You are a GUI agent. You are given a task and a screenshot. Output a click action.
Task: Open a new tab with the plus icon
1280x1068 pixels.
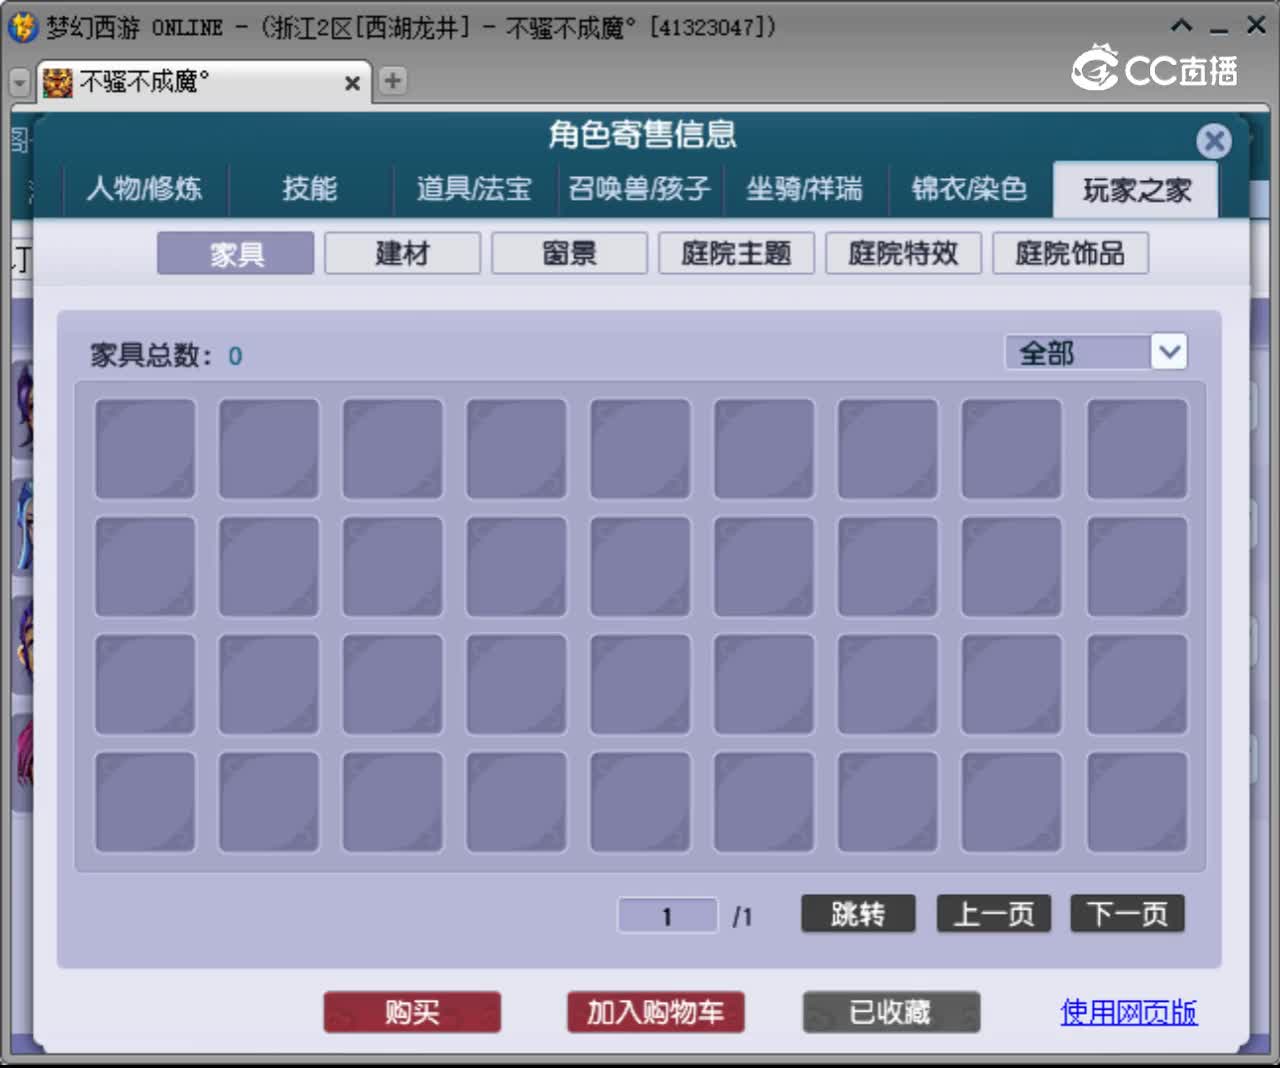(393, 81)
